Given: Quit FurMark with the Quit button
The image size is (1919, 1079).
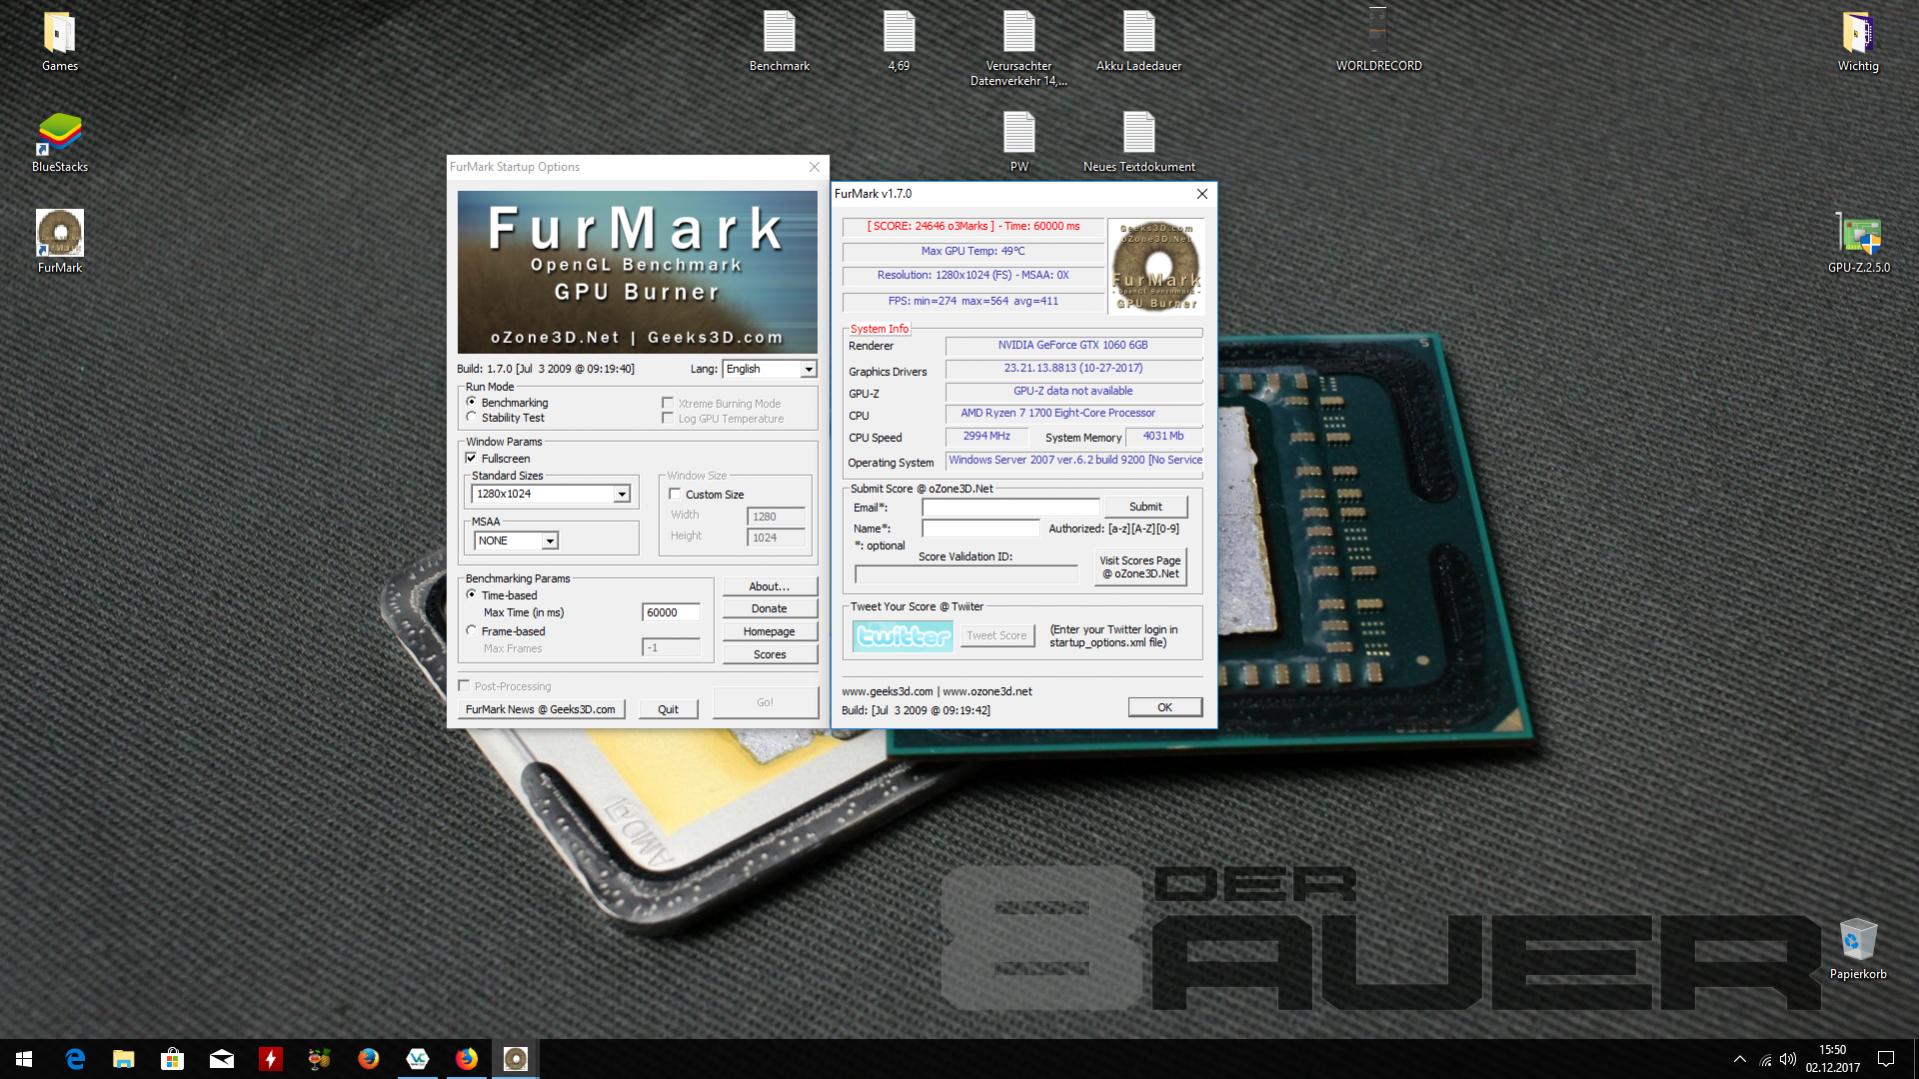Looking at the screenshot, I should coord(668,709).
